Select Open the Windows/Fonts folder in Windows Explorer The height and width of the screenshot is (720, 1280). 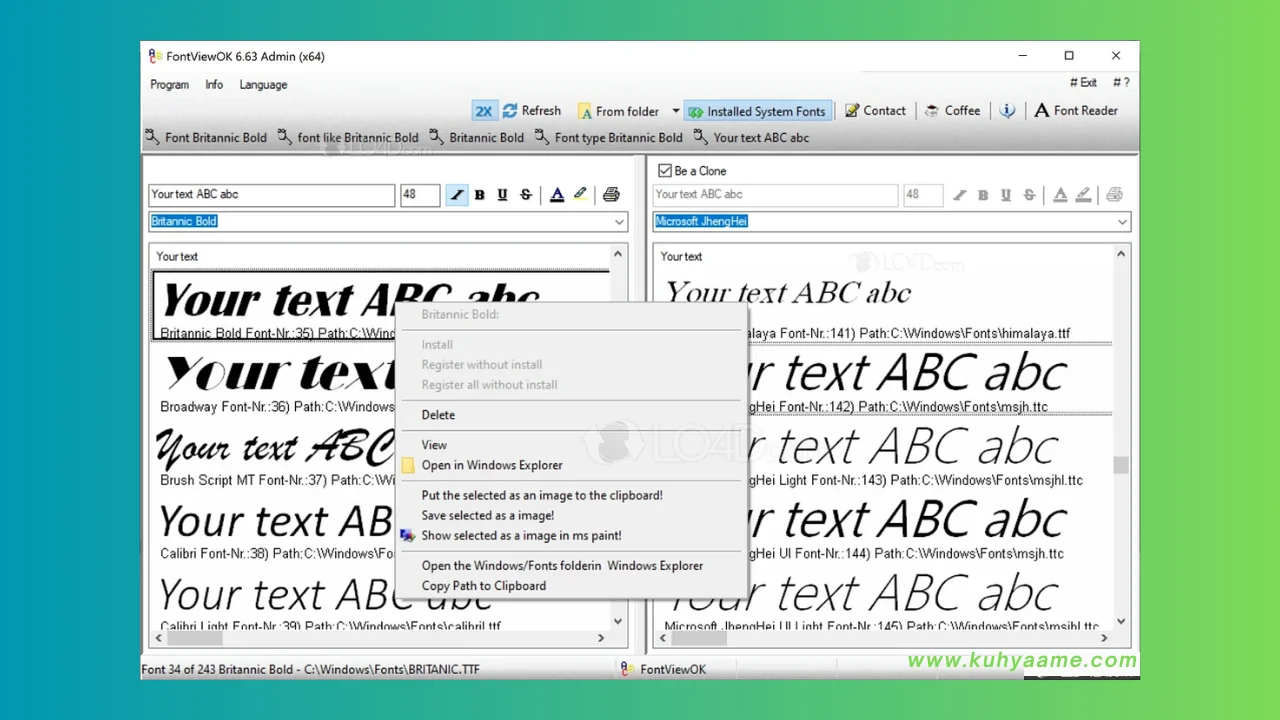pyautogui.click(x=572, y=566)
